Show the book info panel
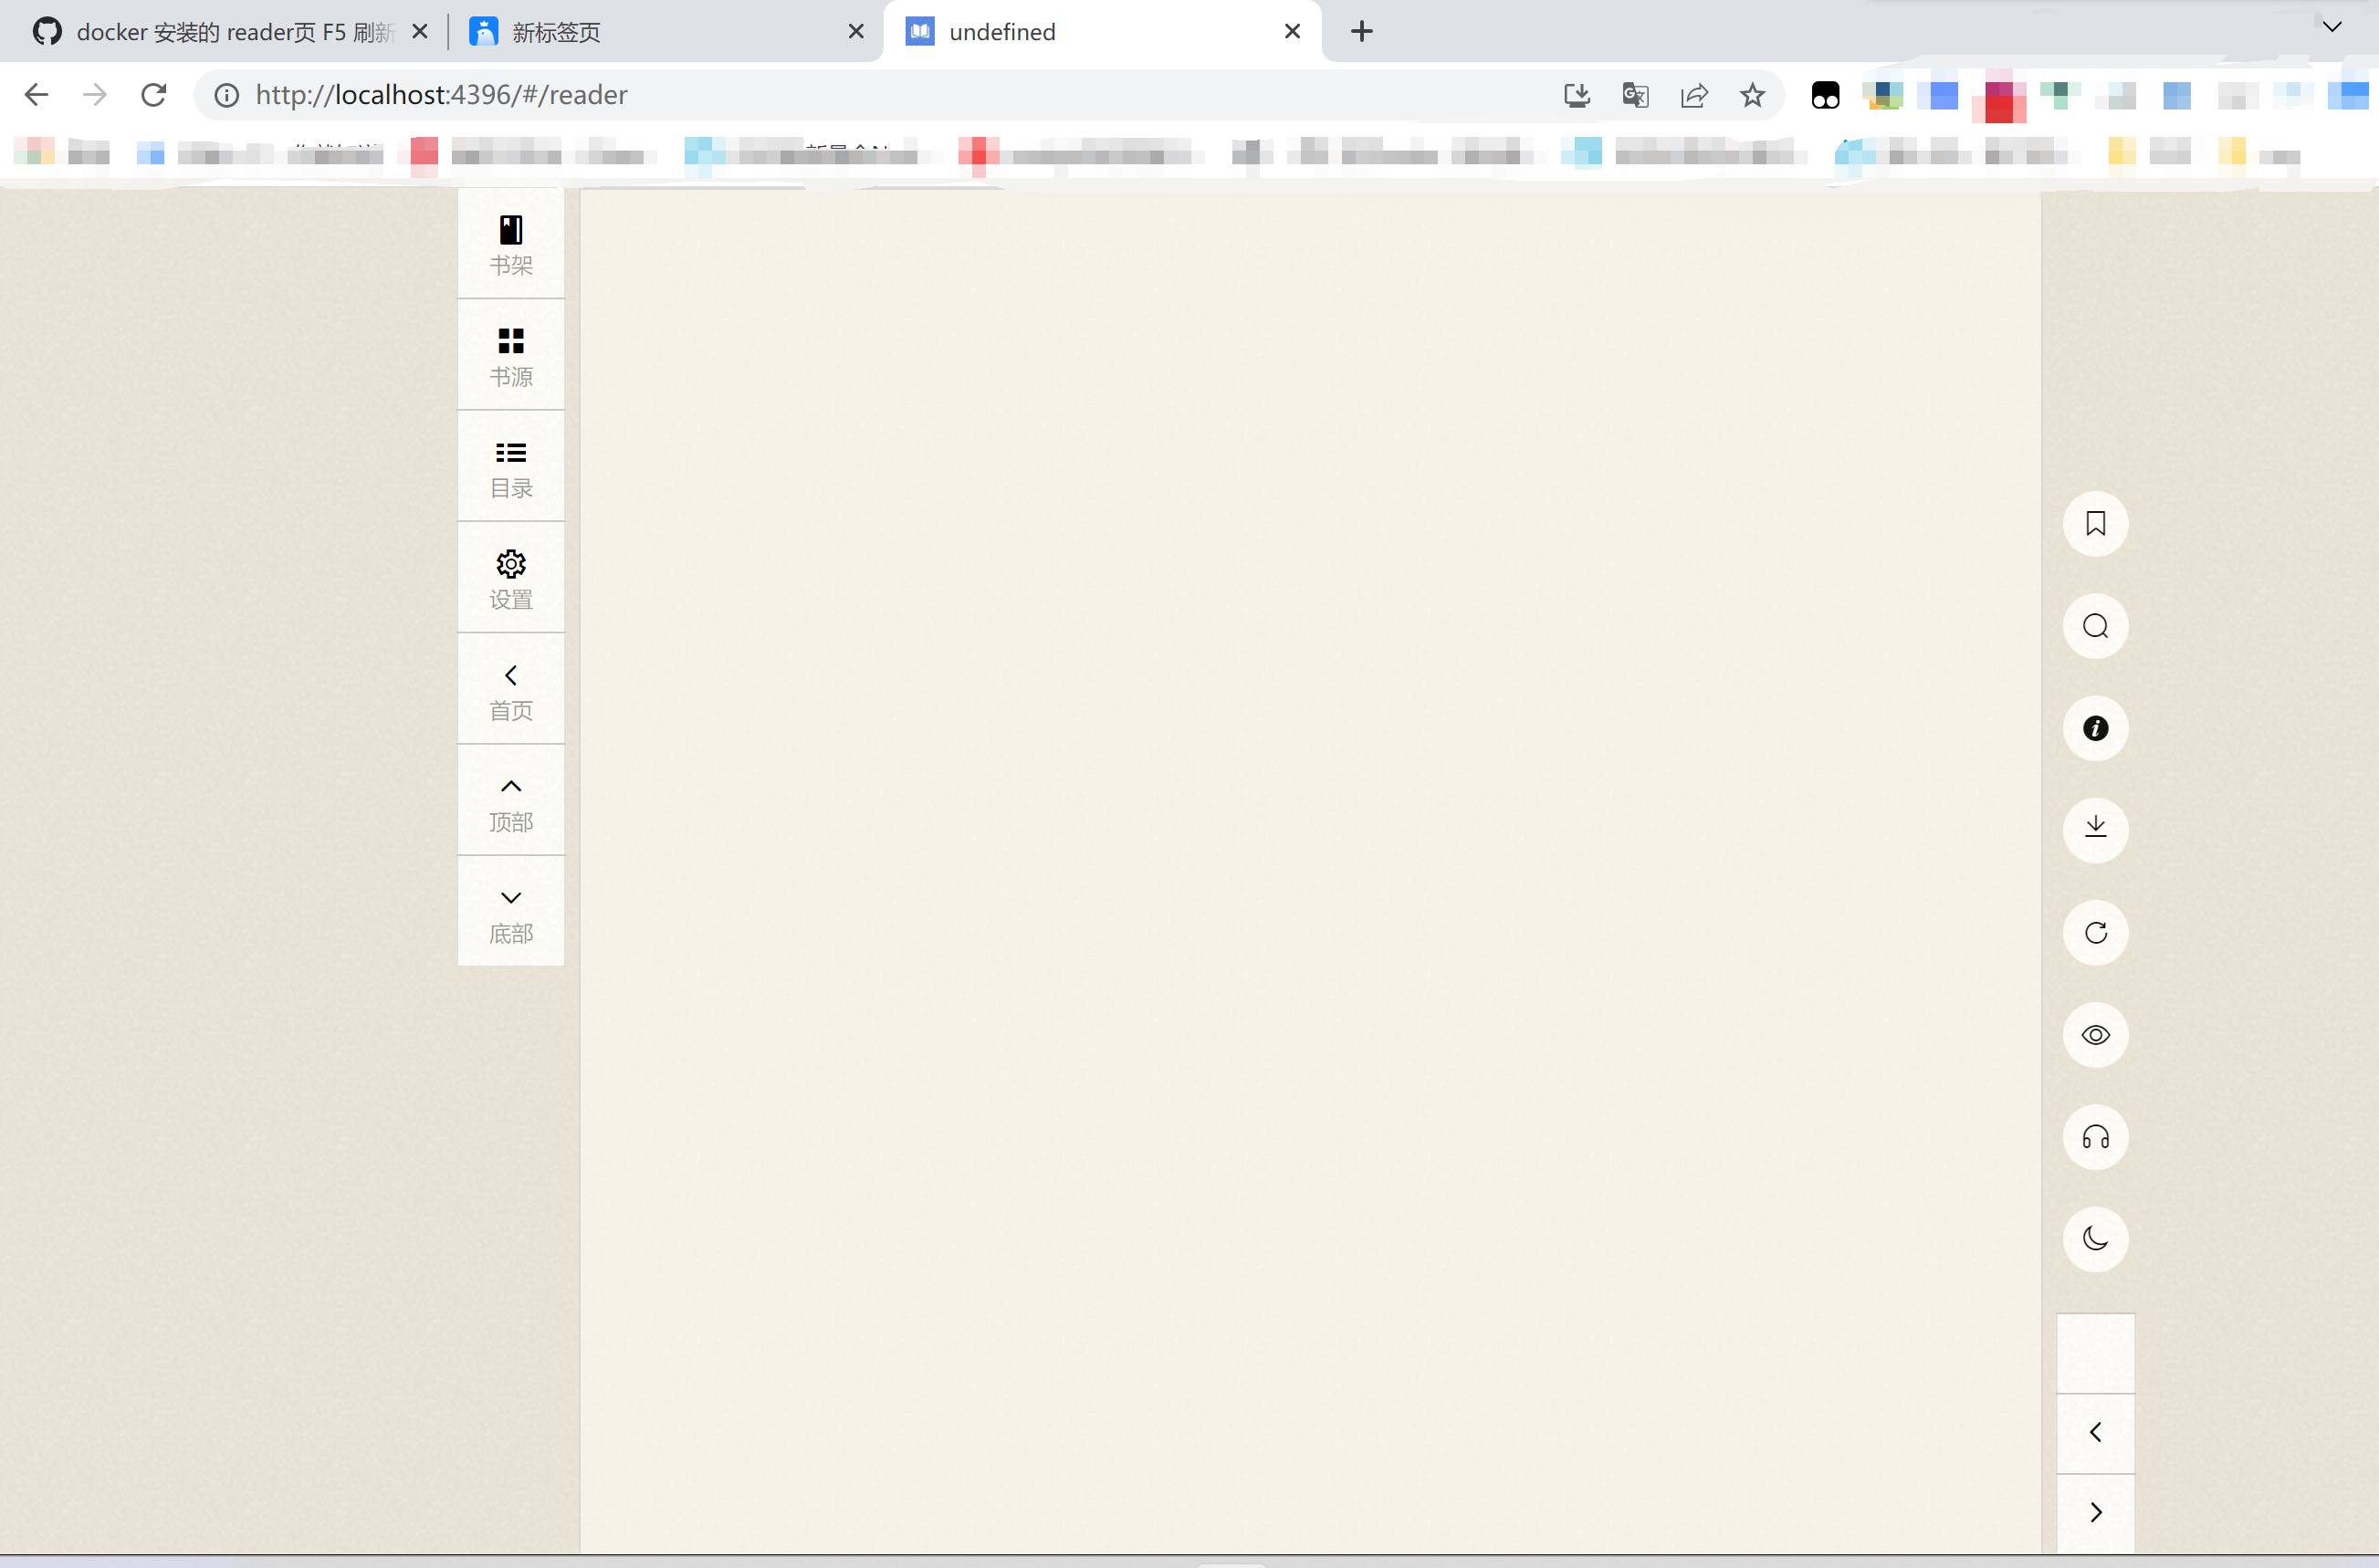Viewport: 2379px width, 1568px height. pyautogui.click(x=2095, y=728)
